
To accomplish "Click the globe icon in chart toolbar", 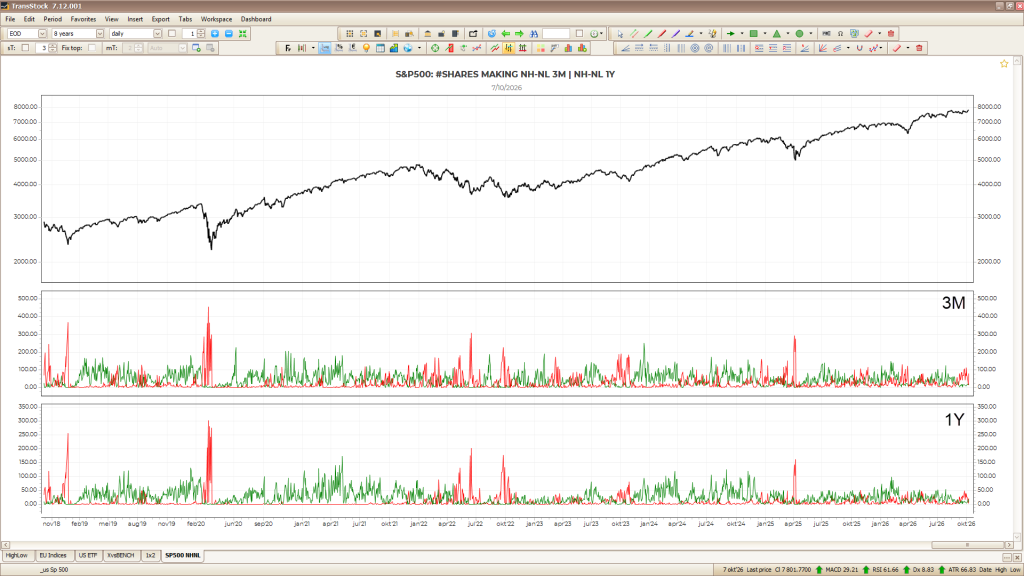I will pos(408,48).
